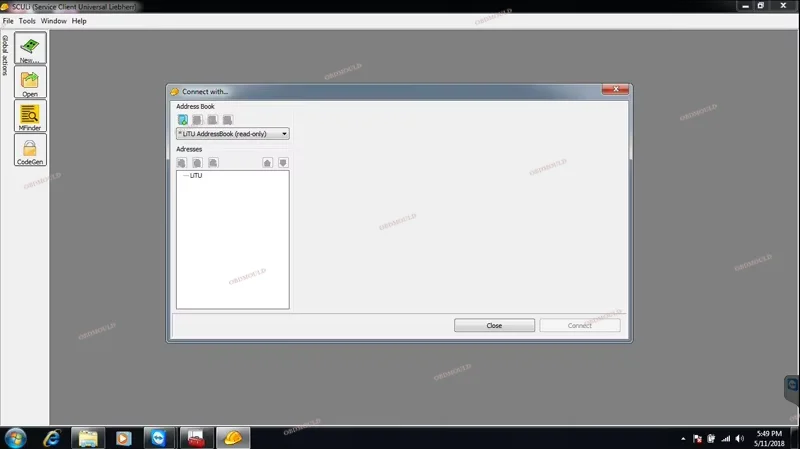Viewport: 800px width, 449px height.
Task: Click the first Address Book toolbar icon
Action: pyautogui.click(x=183, y=120)
